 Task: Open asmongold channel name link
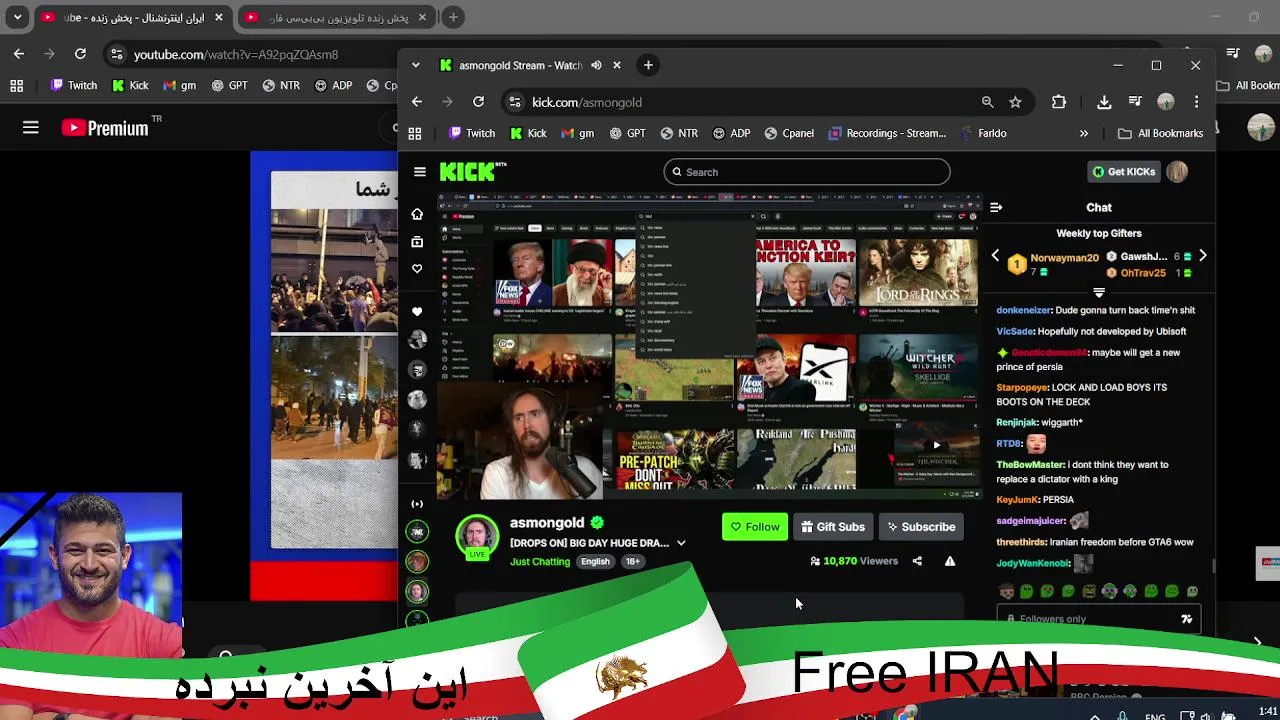(547, 523)
